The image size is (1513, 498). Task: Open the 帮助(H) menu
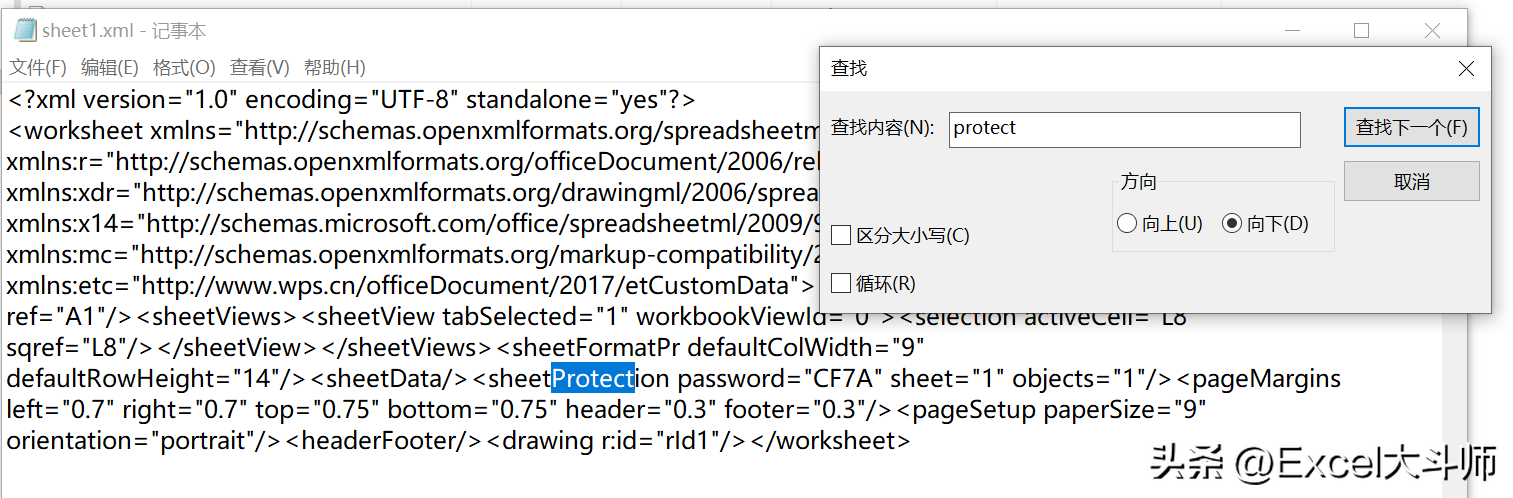click(335, 68)
